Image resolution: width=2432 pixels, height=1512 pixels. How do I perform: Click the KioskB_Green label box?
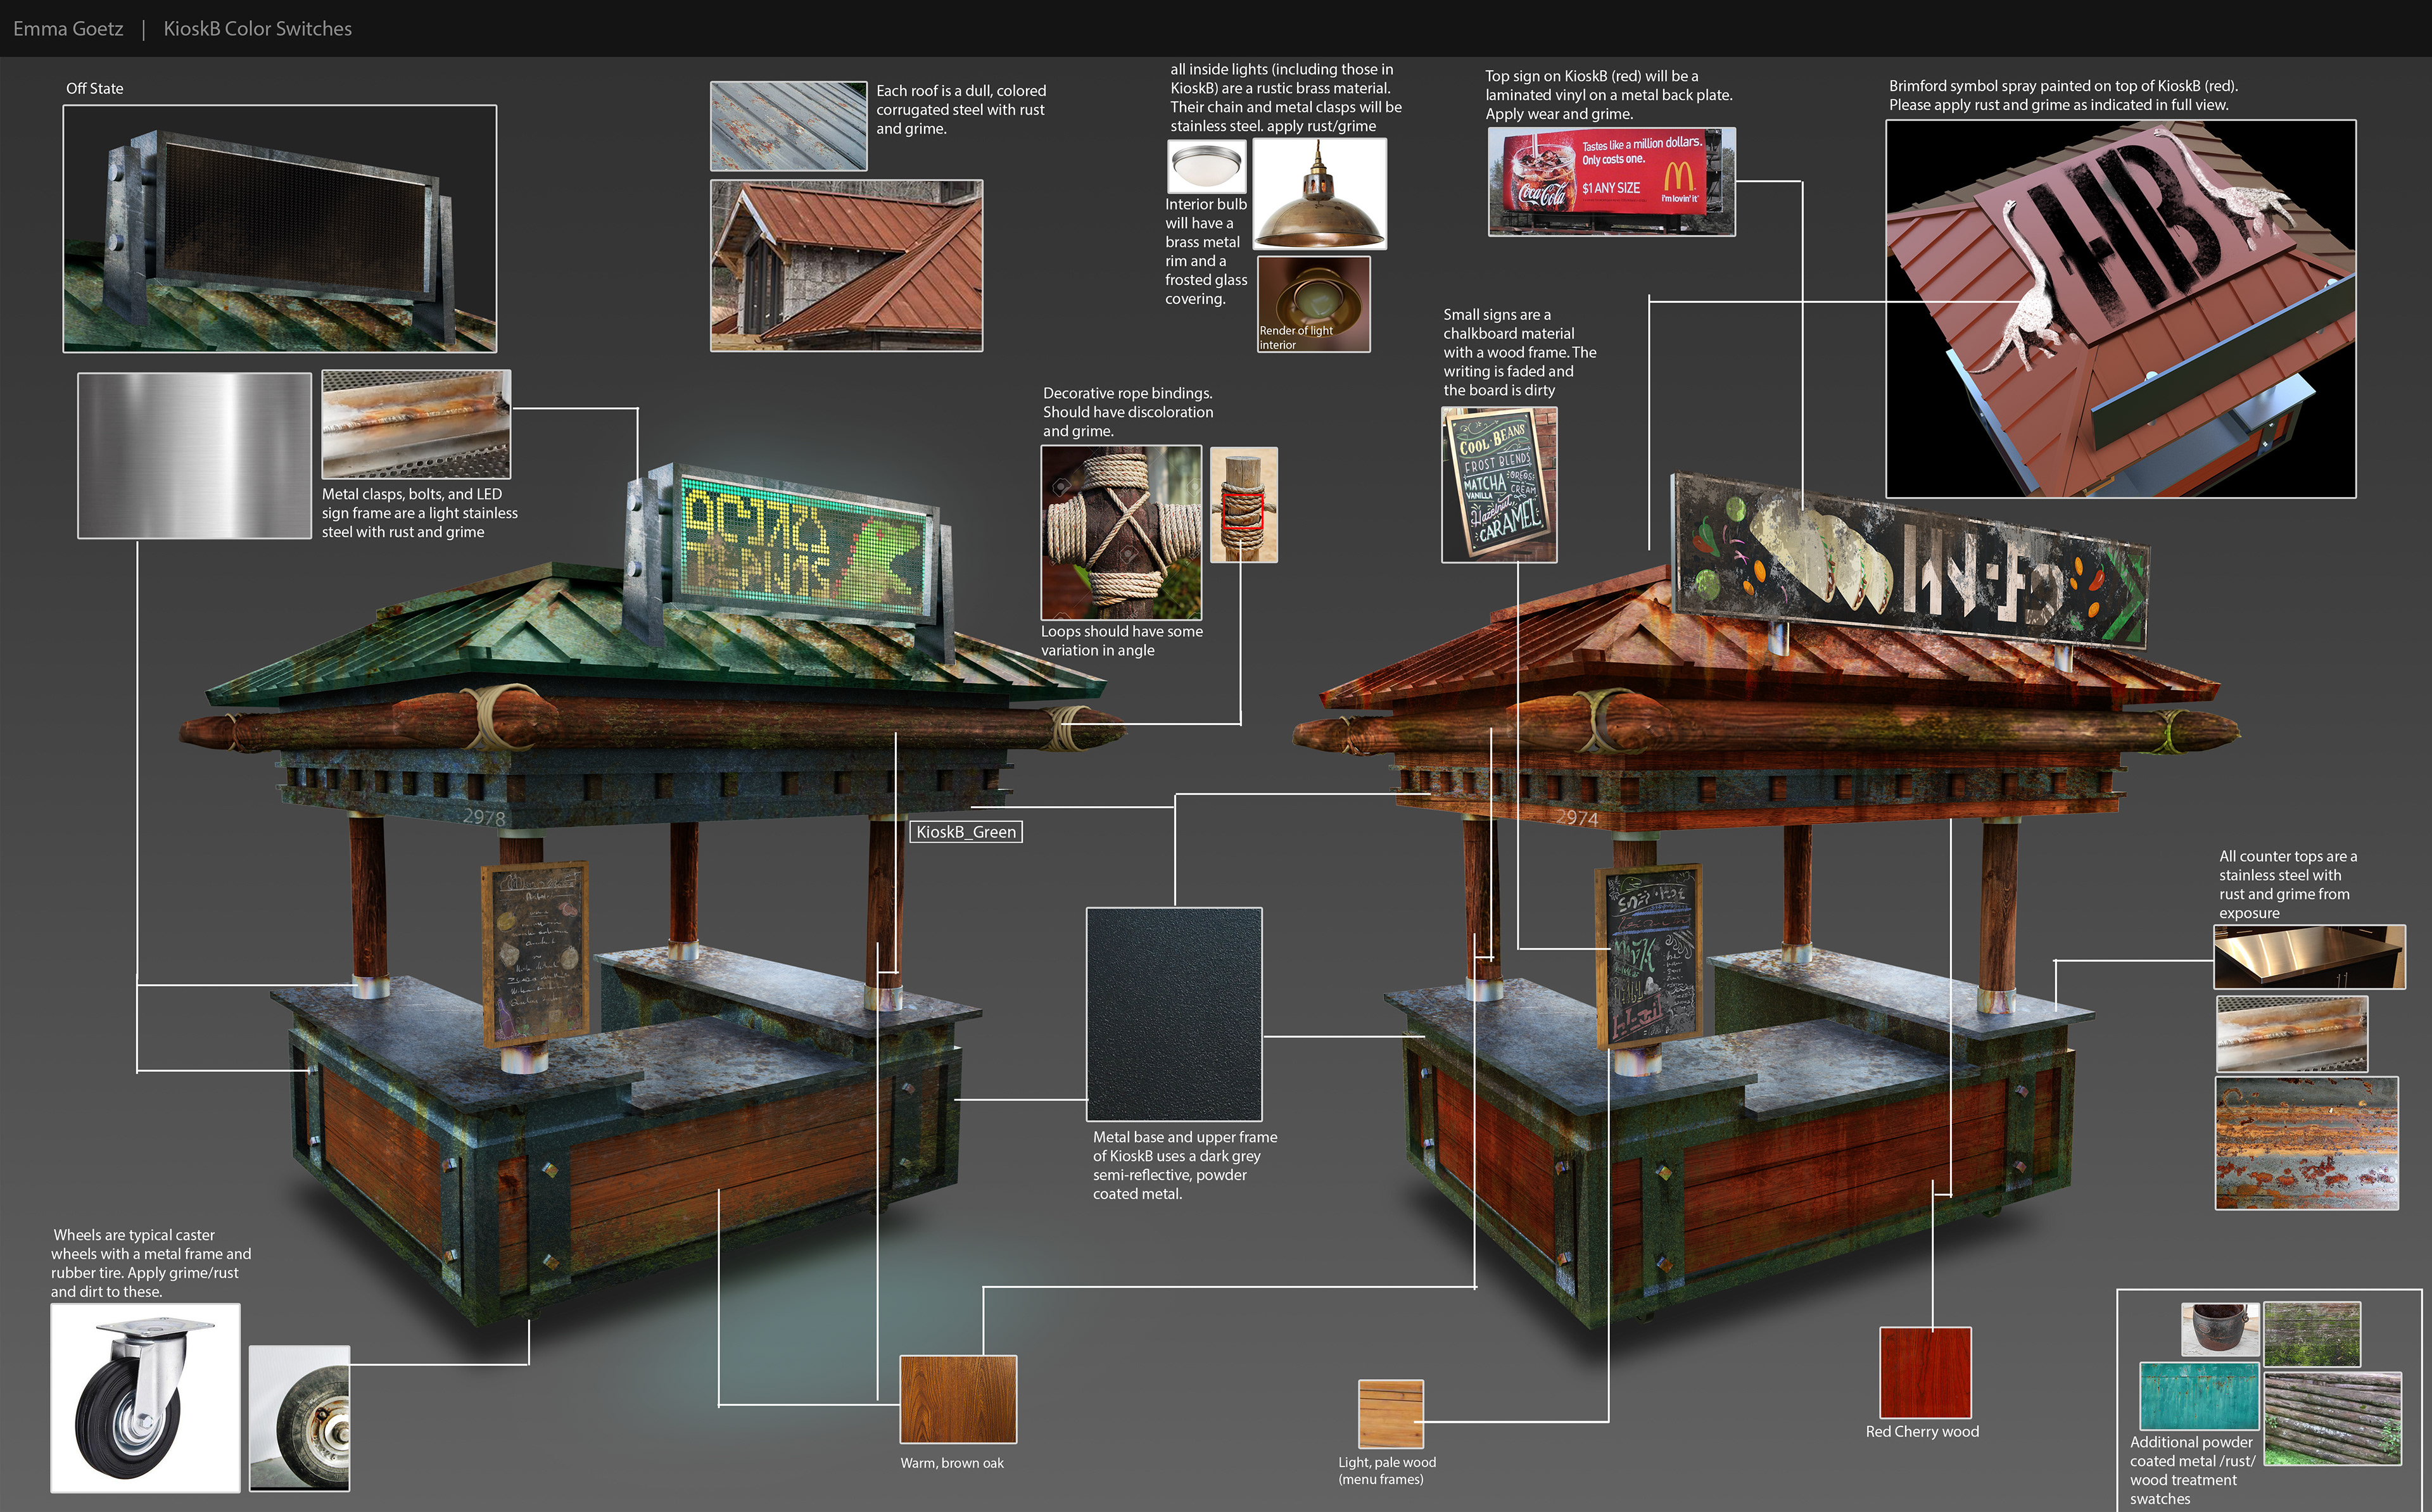[x=966, y=832]
